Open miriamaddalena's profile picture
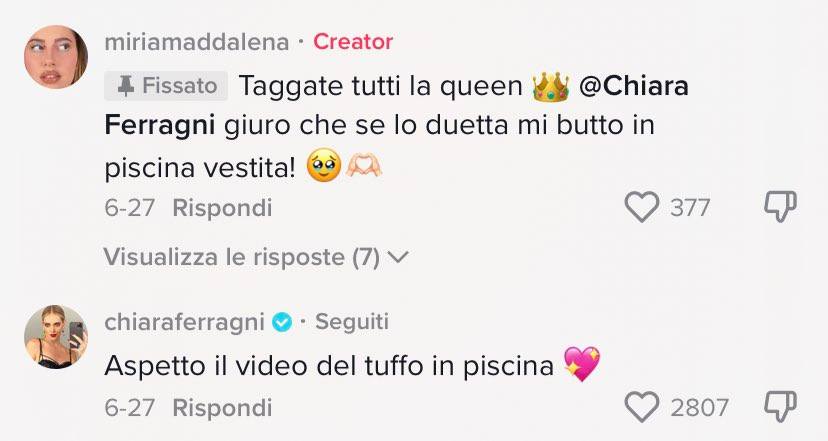The width and height of the screenshot is (828, 441). (56, 57)
